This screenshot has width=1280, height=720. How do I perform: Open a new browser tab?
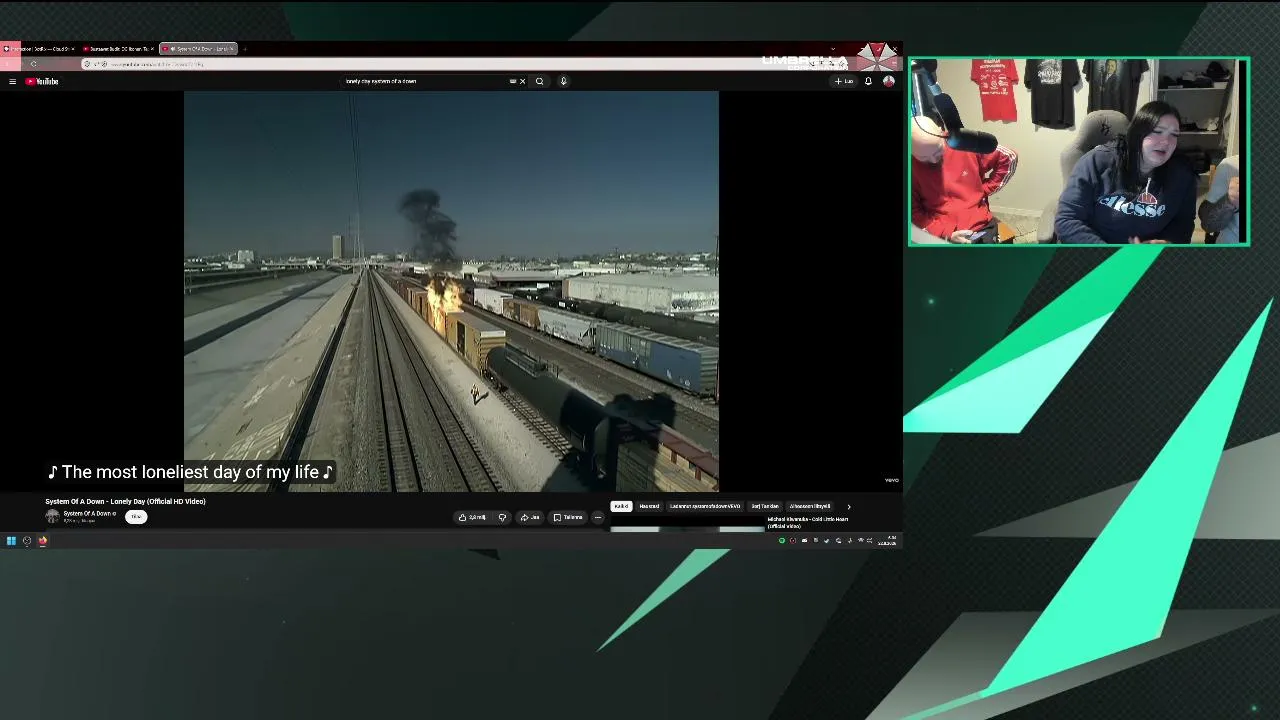[x=245, y=48]
